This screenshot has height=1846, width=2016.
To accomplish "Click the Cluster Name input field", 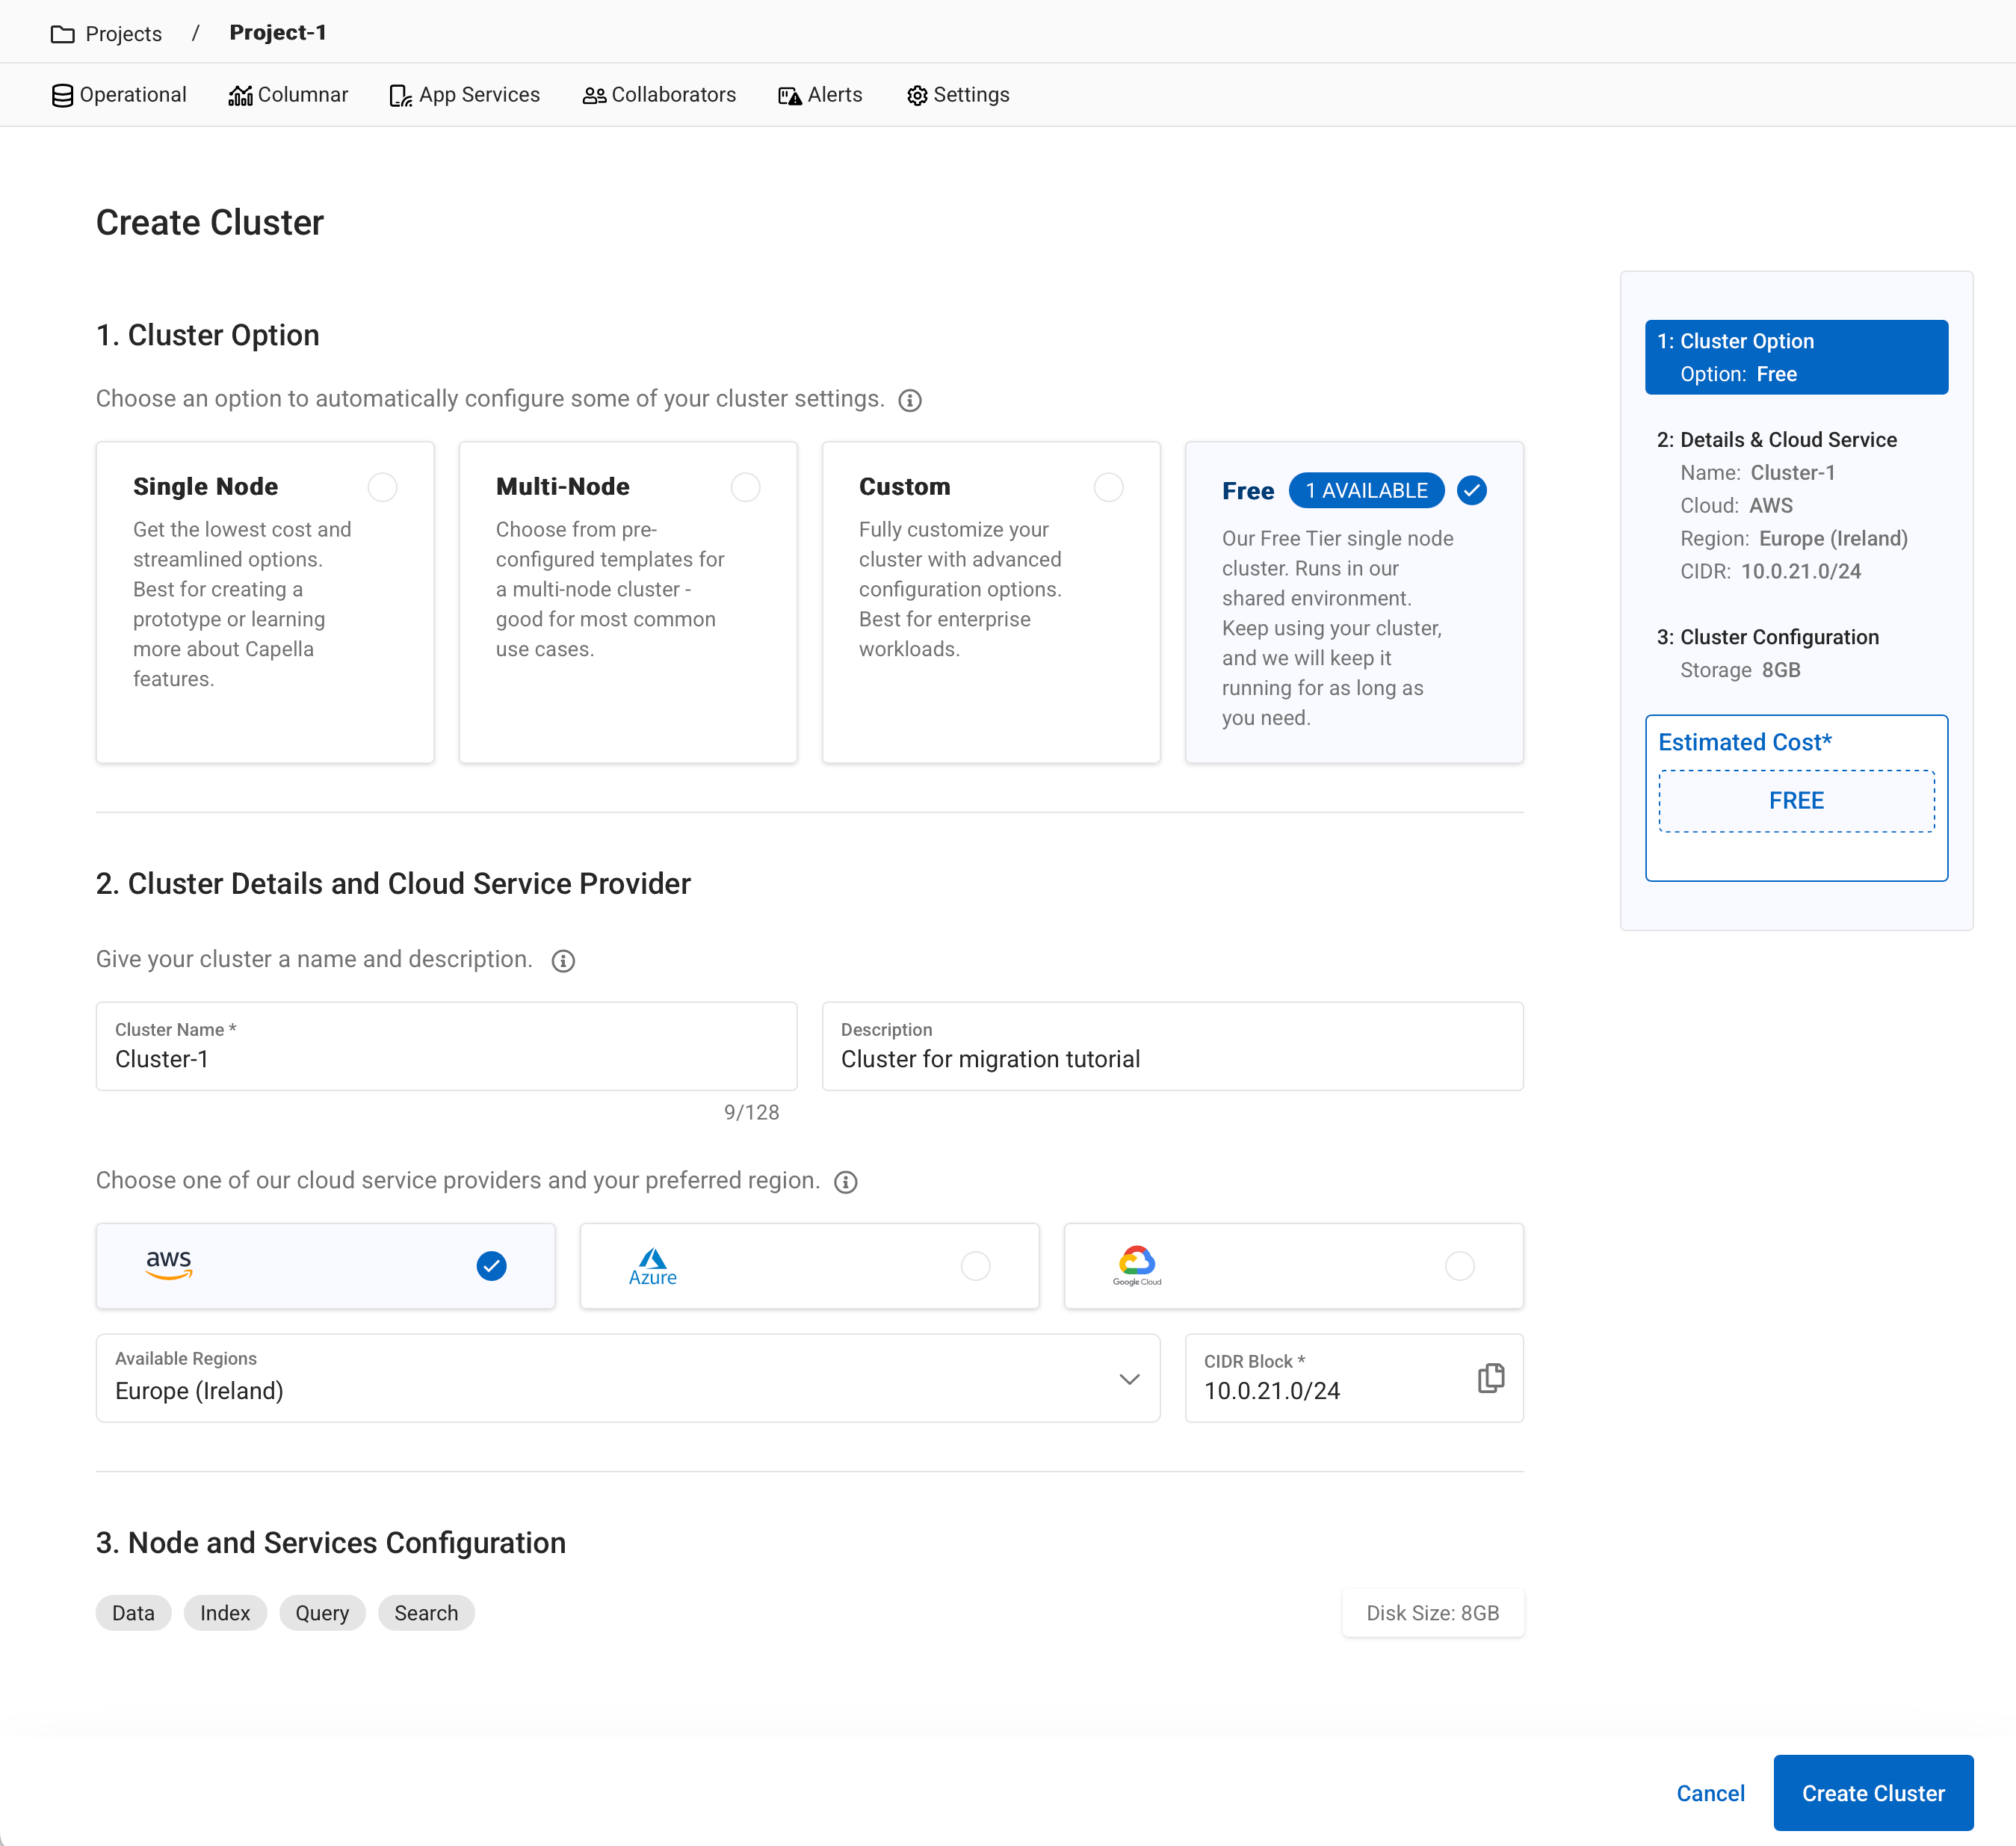I will pos(446,1059).
